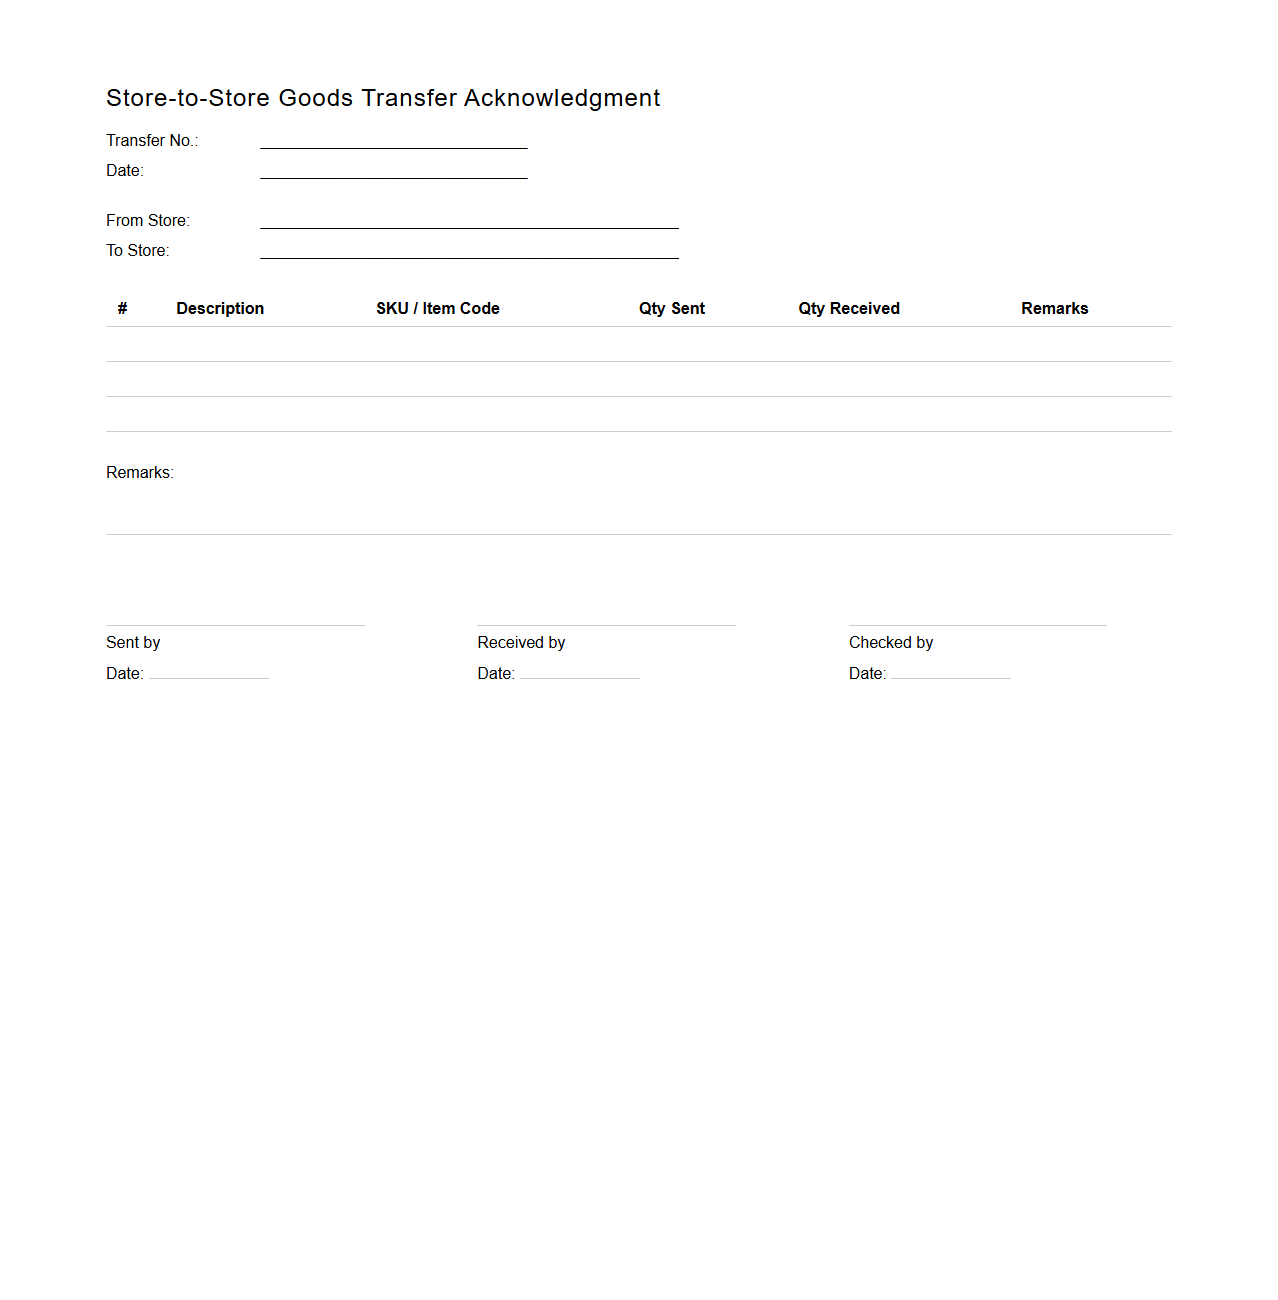The height and width of the screenshot is (1300, 1278).
Task: Click the Date field below Transfer No.
Action: coord(394,174)
